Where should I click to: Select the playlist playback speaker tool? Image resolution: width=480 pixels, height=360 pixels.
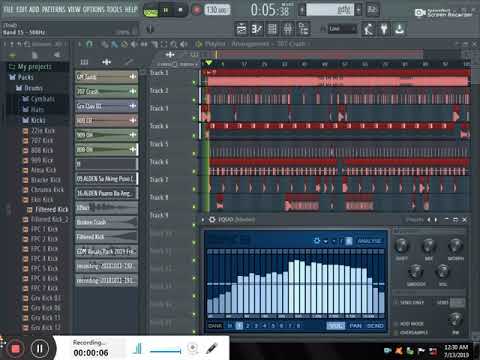[183, 44]
